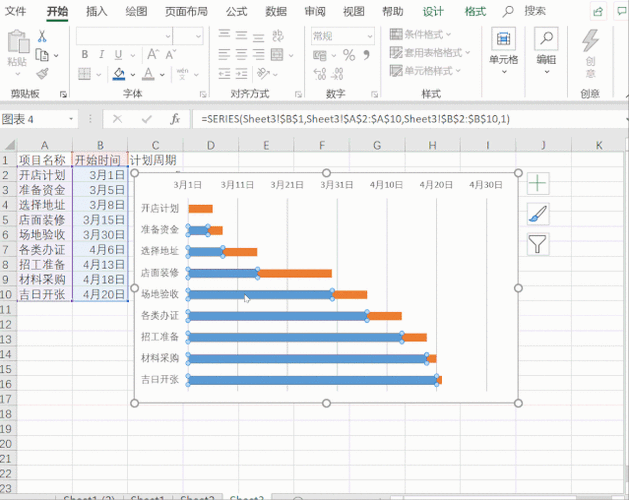Click the cell borders icon

click(84, 74)
